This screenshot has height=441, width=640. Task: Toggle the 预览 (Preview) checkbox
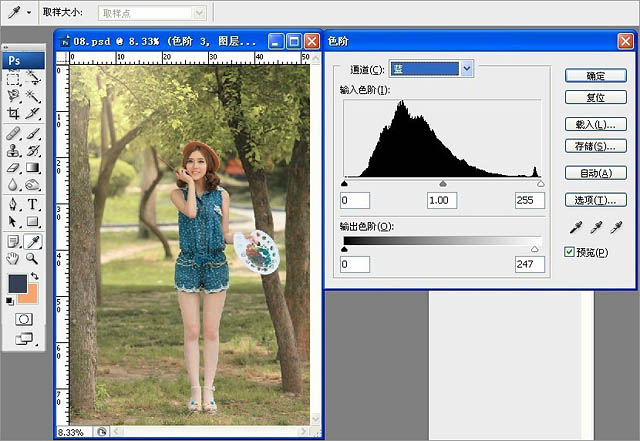pos(571,251)
